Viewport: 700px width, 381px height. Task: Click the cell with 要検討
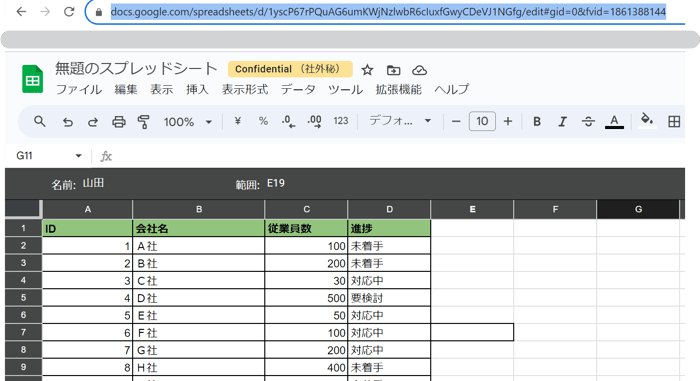click(x=389, y=298)
